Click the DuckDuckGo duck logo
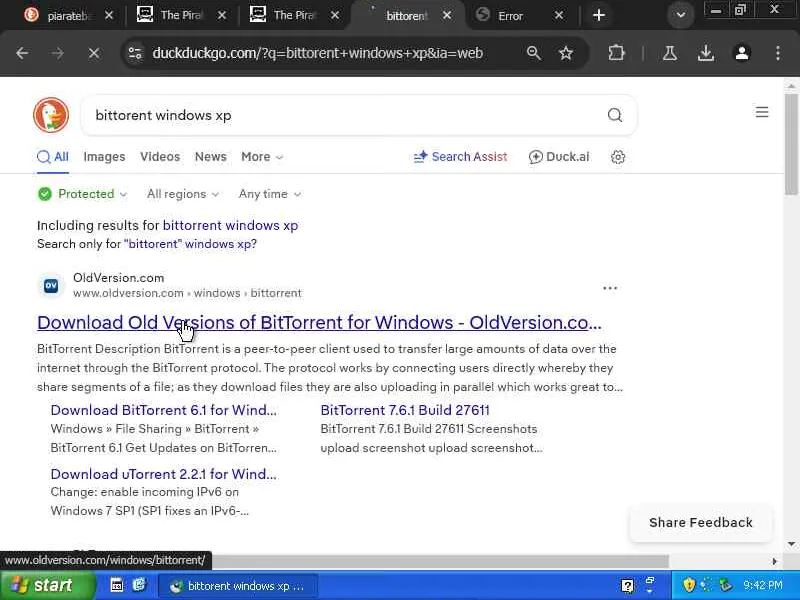The height and width of the screenshot is (600, 800). [51, 115]
